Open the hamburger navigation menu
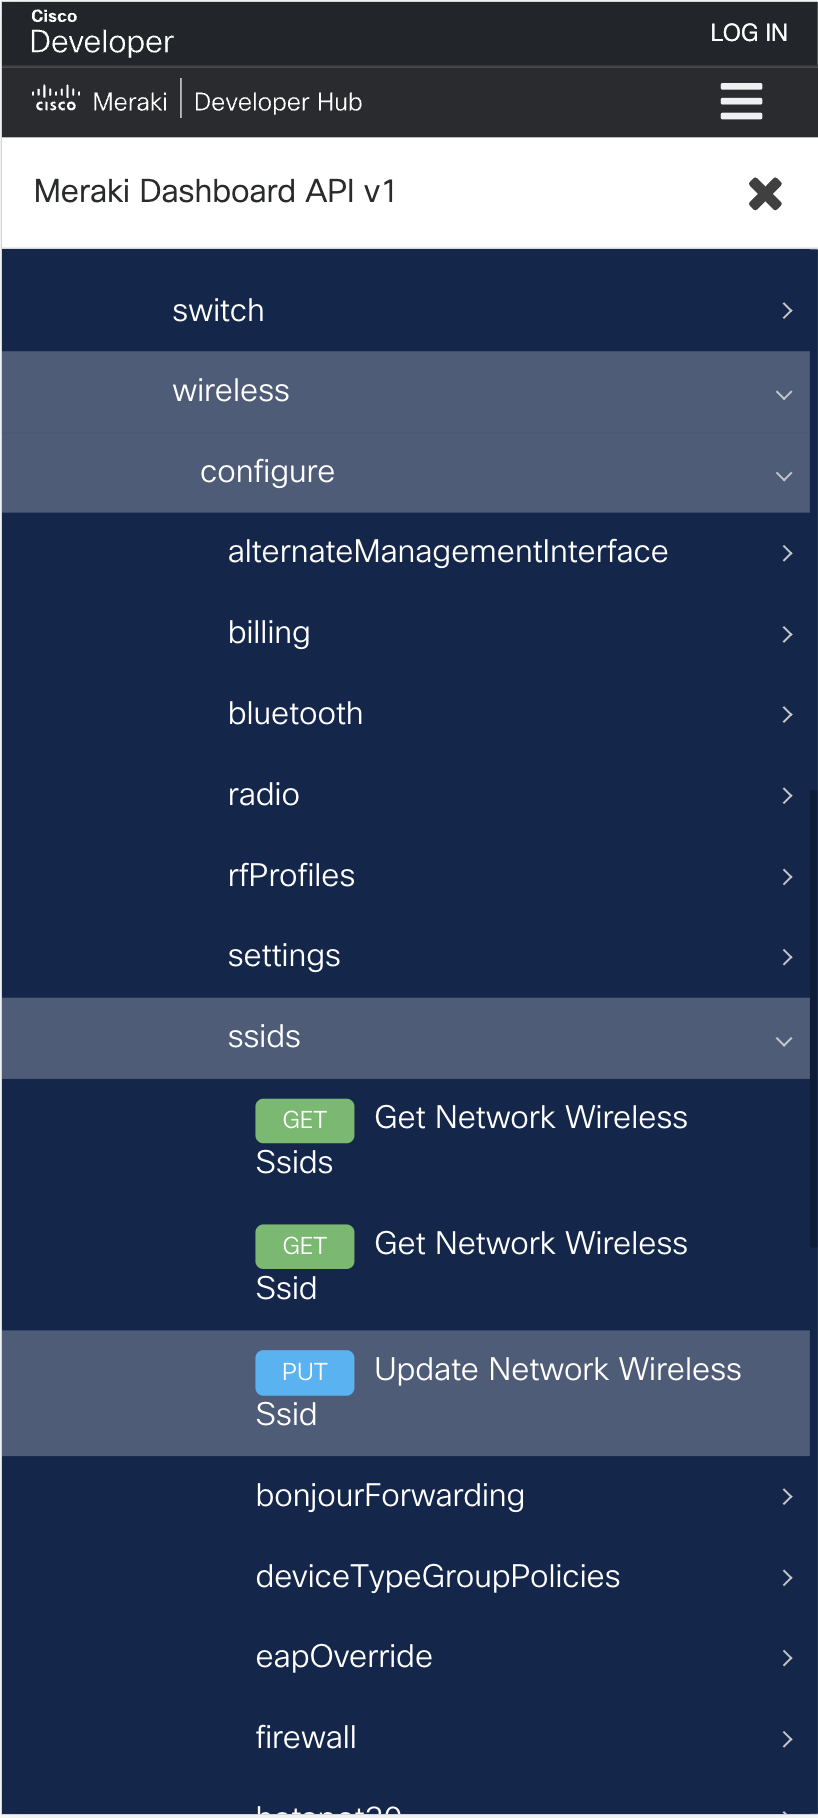Viewport: 818px width, 1818px height. click(741, 101)
